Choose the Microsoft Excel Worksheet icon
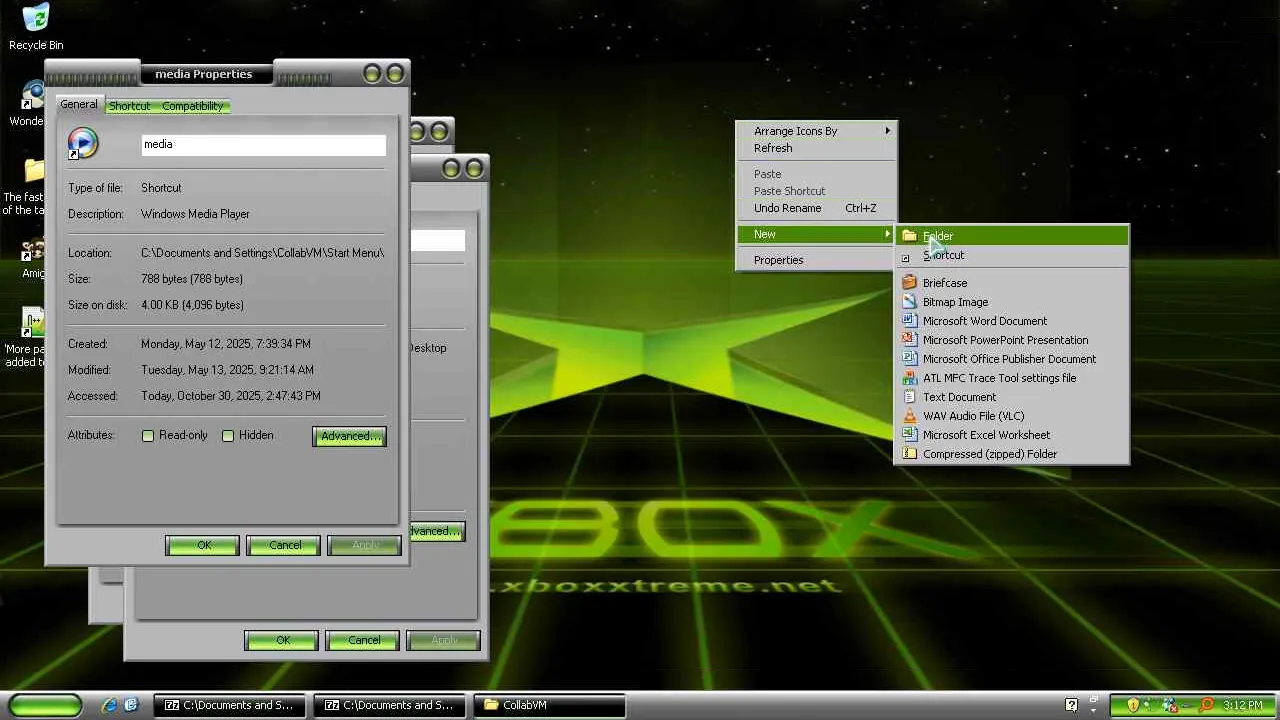The width and height of the screenshot is (1280, 720). 909,435
